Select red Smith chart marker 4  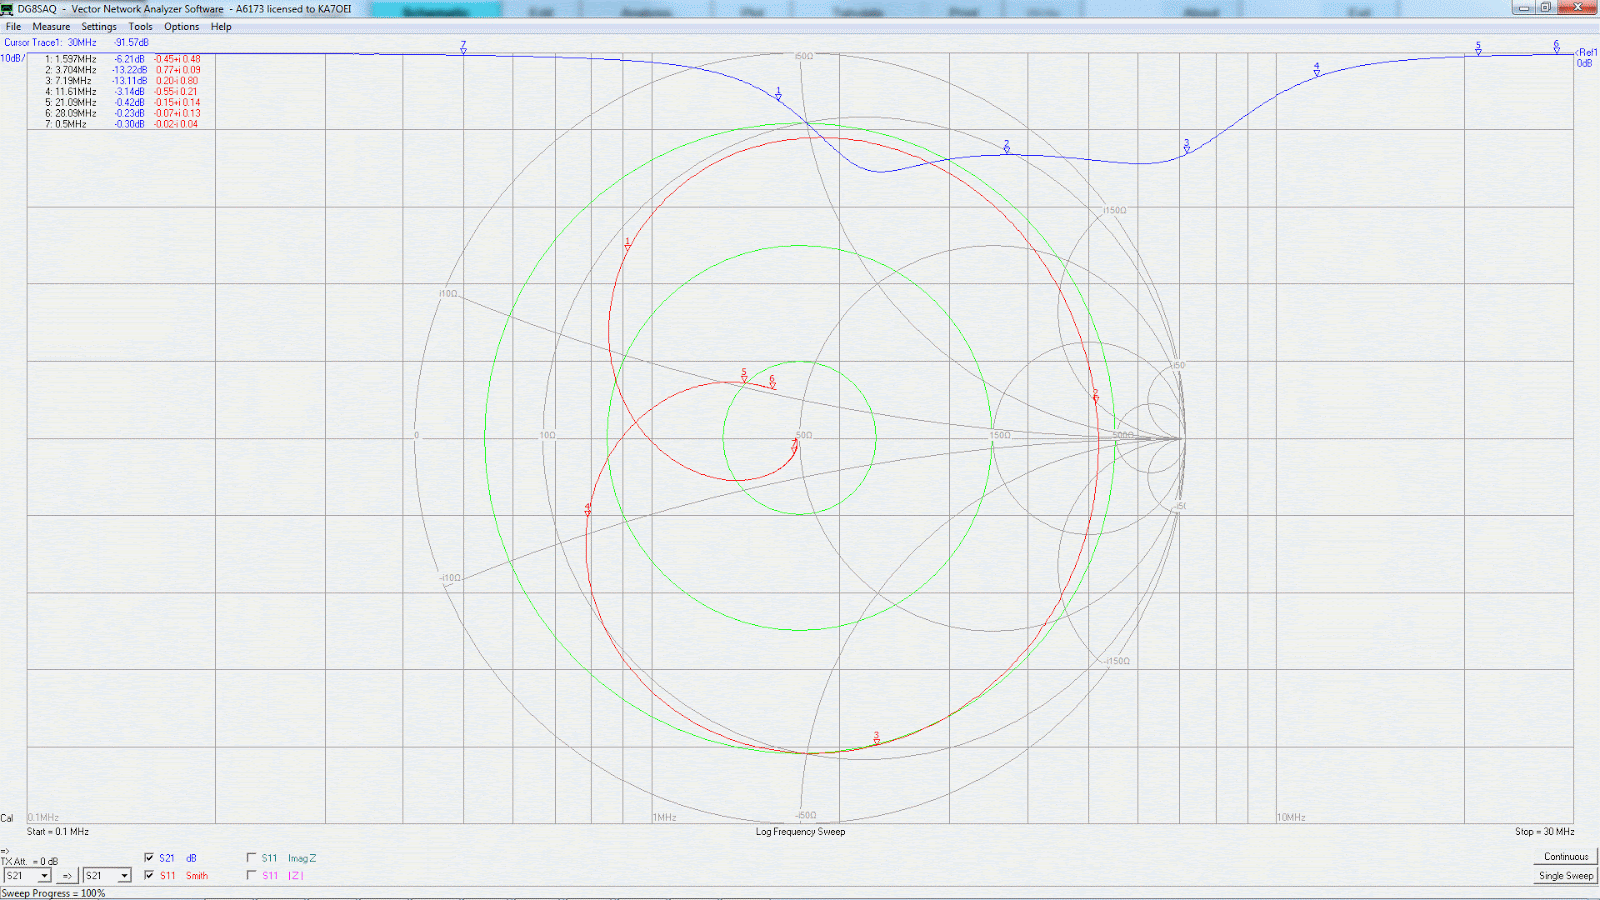click(588, 509)
